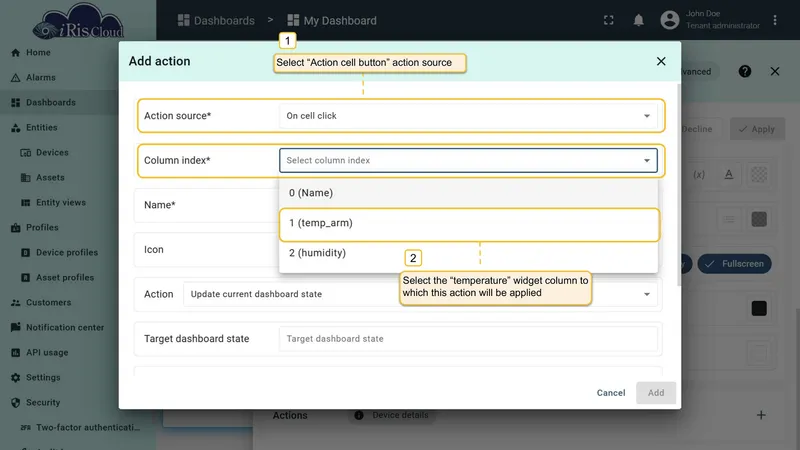Click the gray color swatch
Screen dimensions: 800x450
coord(759,219)
